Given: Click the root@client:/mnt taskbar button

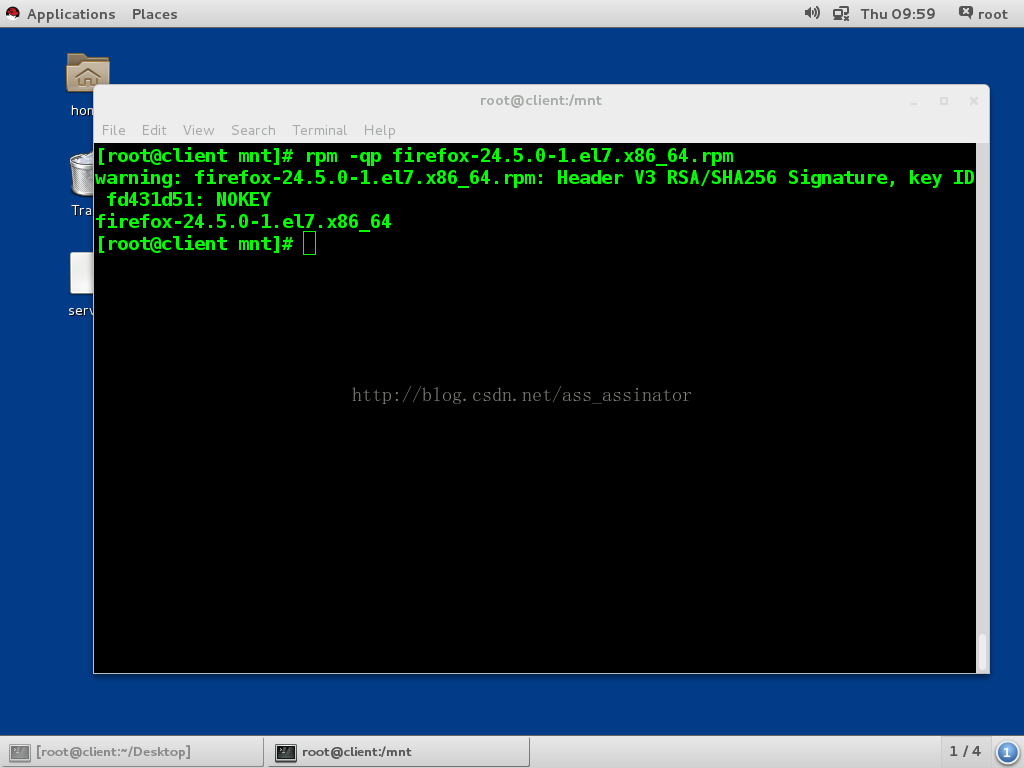Looking at the screenshot, I should (x=398, y=752).
